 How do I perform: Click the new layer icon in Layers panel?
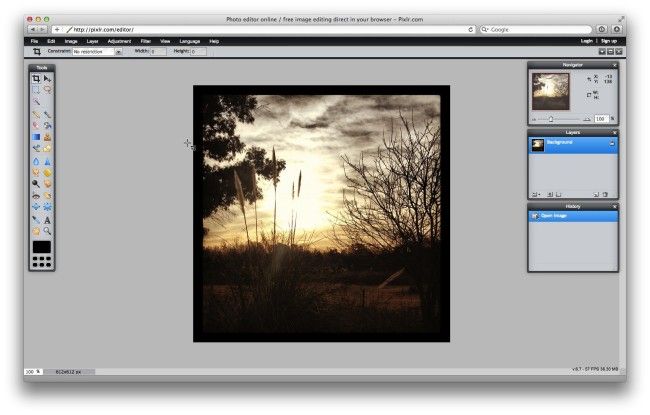tap(596, 194)
